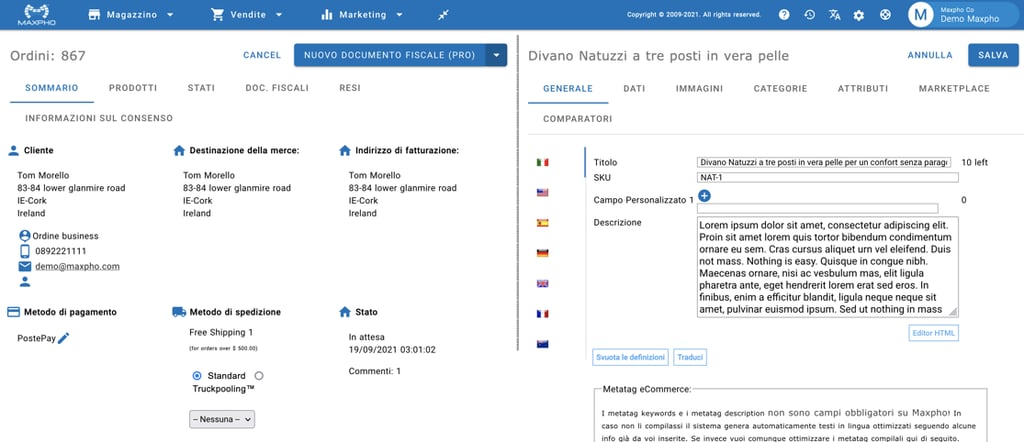Select the Standard shipping radio button
Screen dimensions: 1024x442
click(x=197, y=375)
